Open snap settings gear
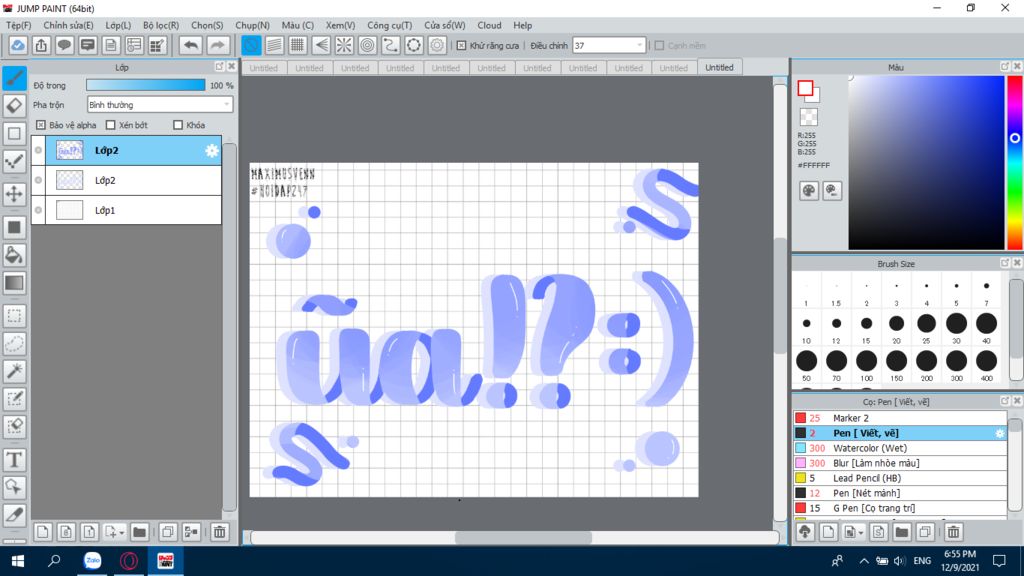 [437, 45]
